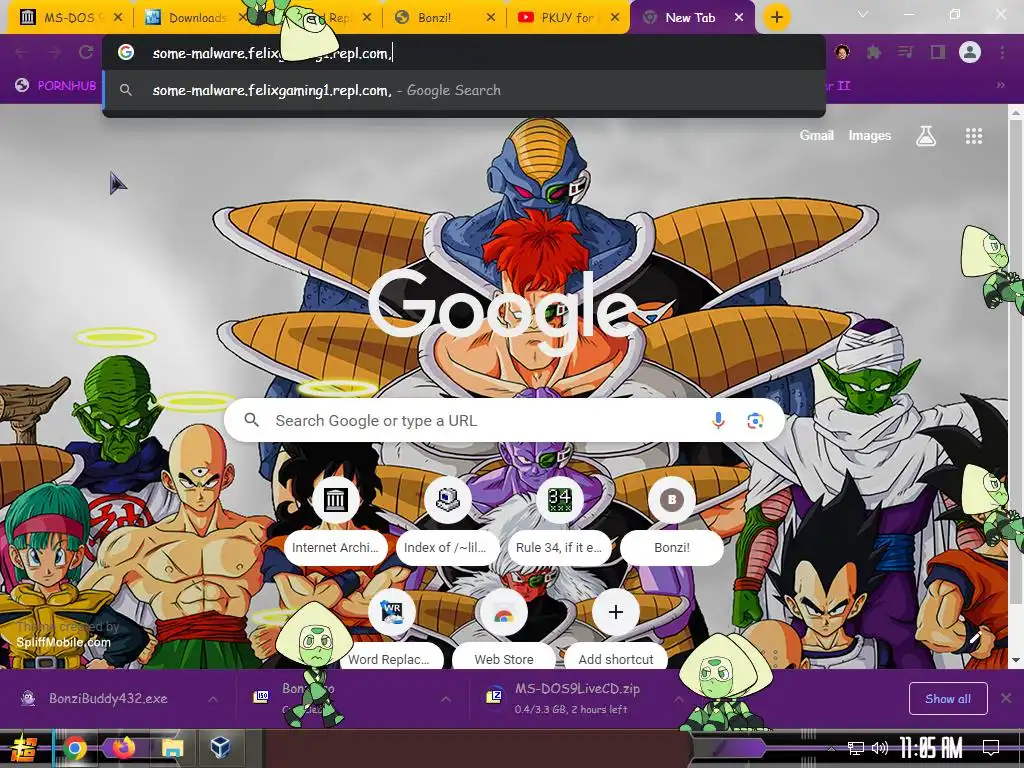Viewport: 1024px width, 768px height.
Task: Close the PKUY YouTube tab
Action: point(615,18)
